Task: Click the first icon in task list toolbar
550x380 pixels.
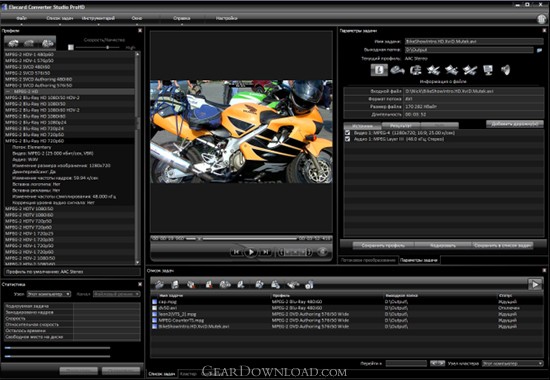Action: tap(160, 284)
